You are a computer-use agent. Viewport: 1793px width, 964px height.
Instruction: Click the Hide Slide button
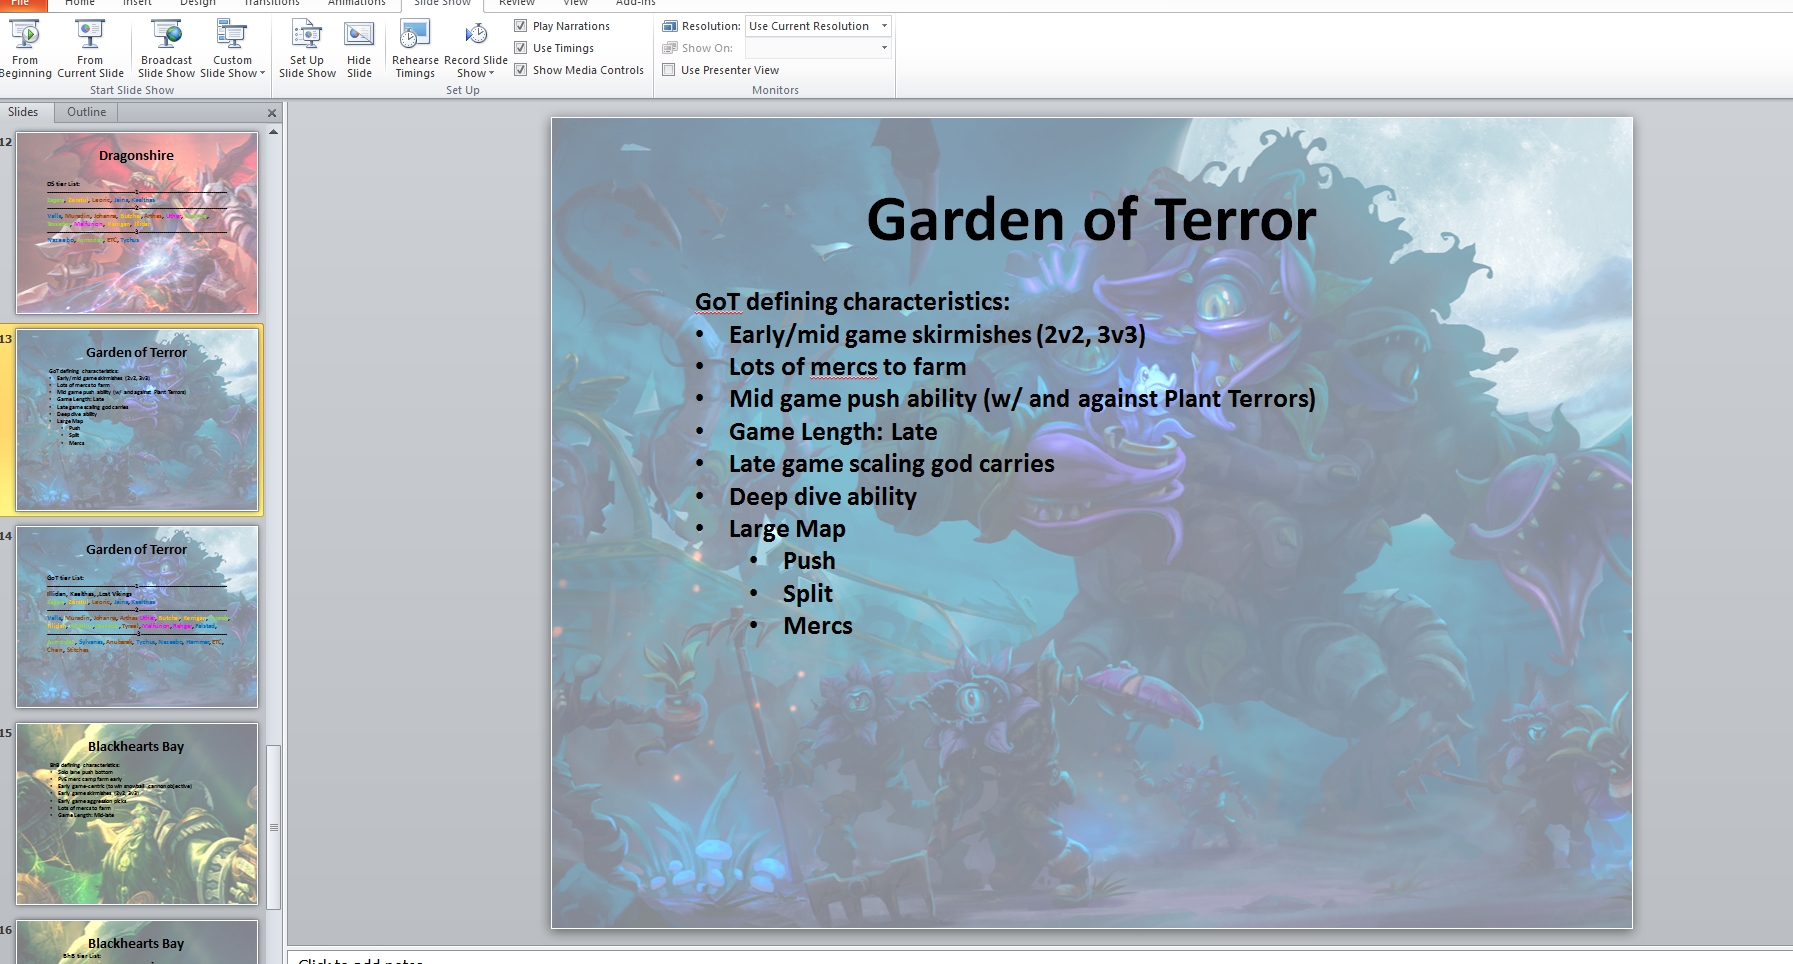coord(359,49)
